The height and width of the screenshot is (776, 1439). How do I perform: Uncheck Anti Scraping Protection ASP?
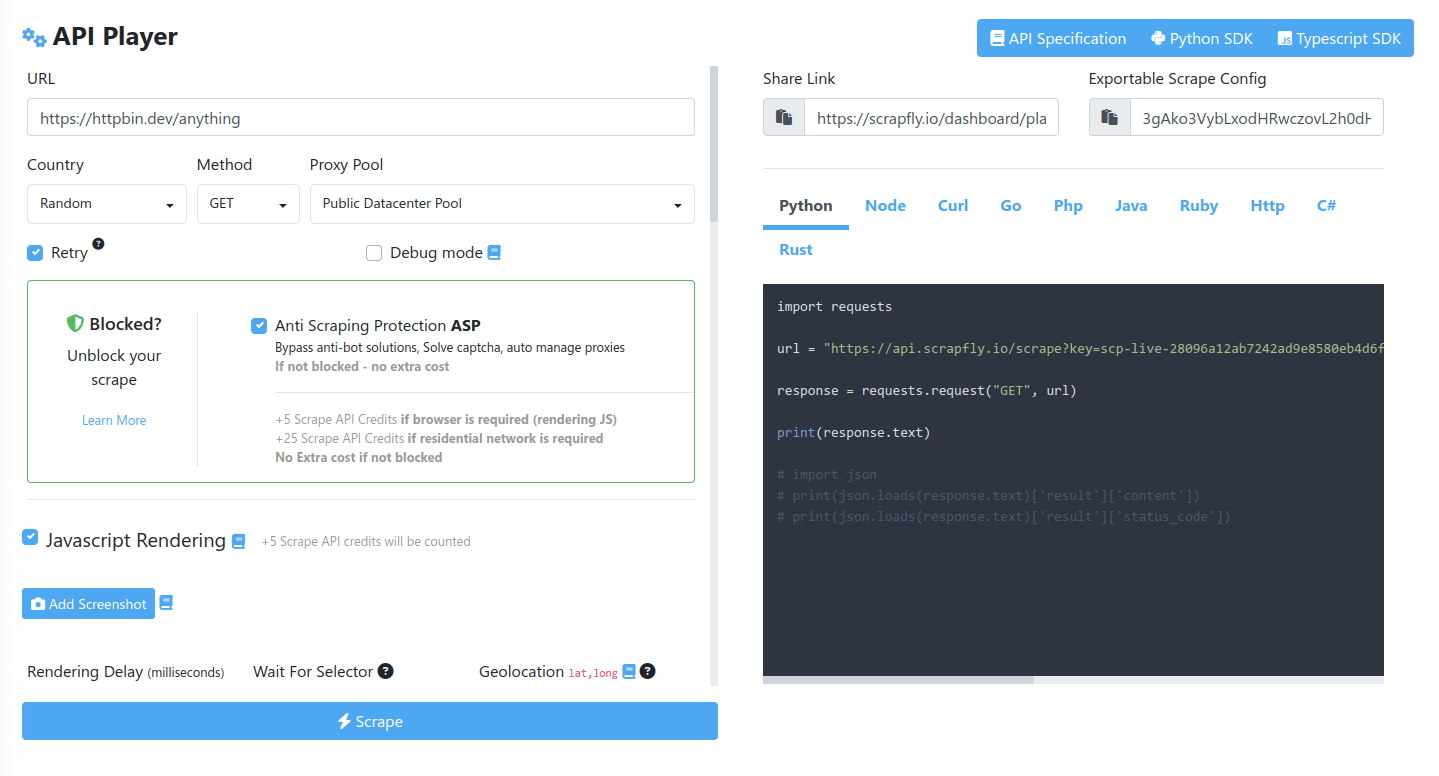pos(259,325)
